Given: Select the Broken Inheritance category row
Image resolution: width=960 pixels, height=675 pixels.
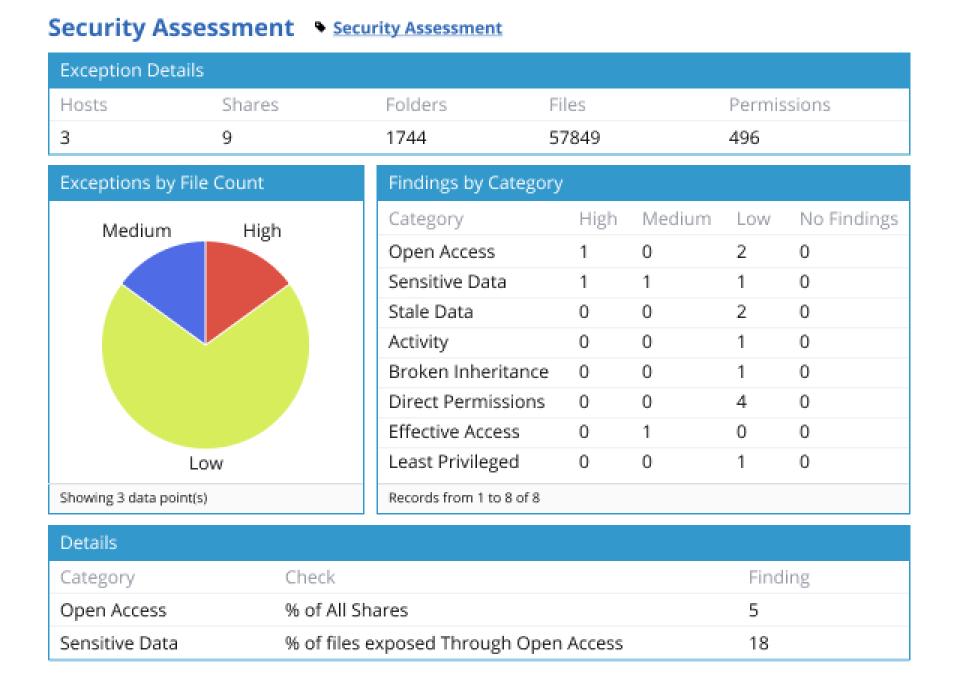Looking at the screenshot, I should 469,371.
